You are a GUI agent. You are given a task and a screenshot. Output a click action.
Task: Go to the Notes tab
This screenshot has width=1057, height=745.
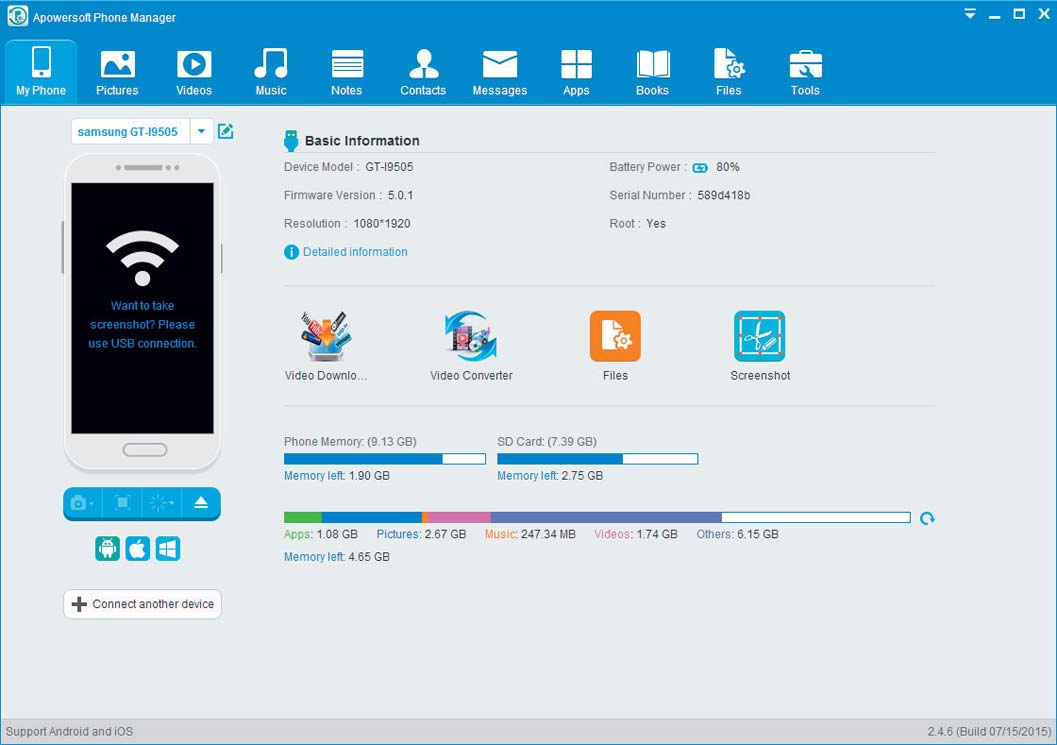point(346,72)
